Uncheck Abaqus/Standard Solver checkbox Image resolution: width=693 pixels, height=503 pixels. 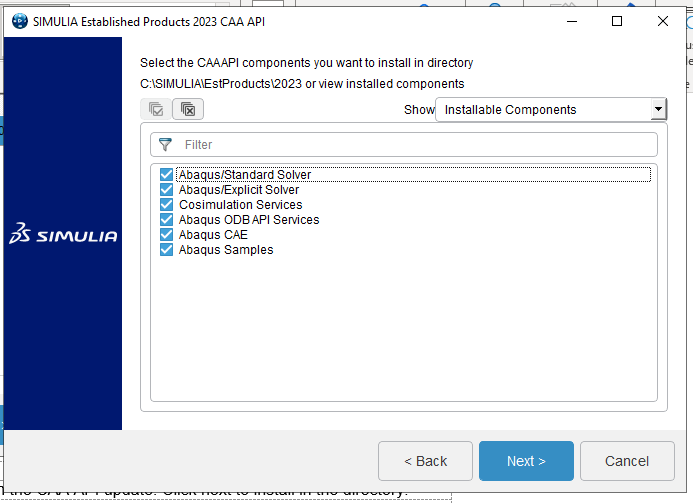(166, 175)
